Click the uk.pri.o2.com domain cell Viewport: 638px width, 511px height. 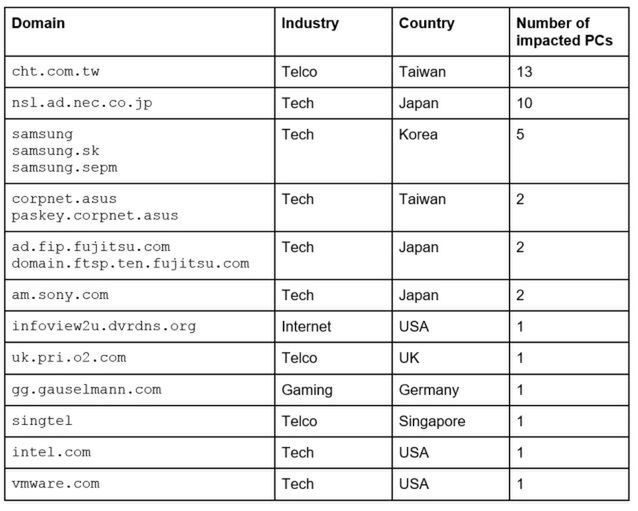coord(69,358)
